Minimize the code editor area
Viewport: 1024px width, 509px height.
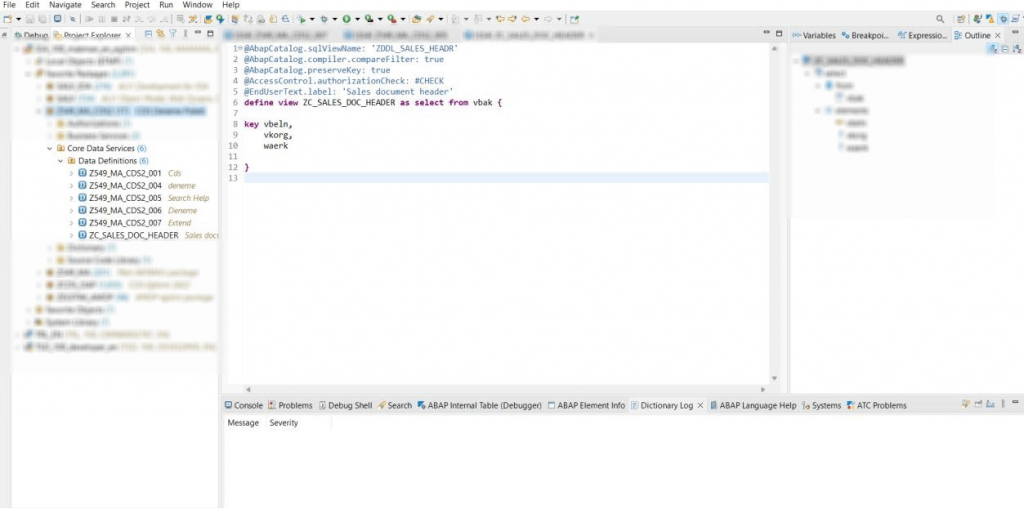pyautogui.click(x=767, y=32)
